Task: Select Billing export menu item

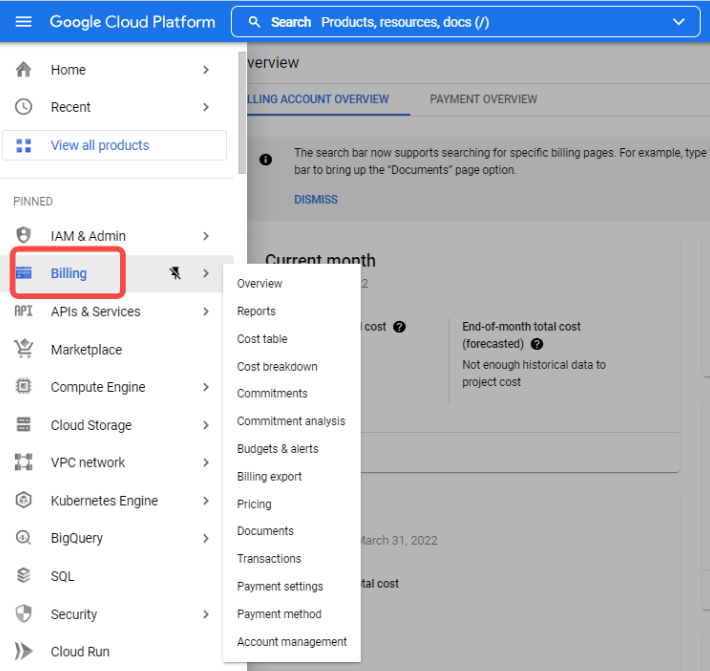Action: tap(269, 476)
